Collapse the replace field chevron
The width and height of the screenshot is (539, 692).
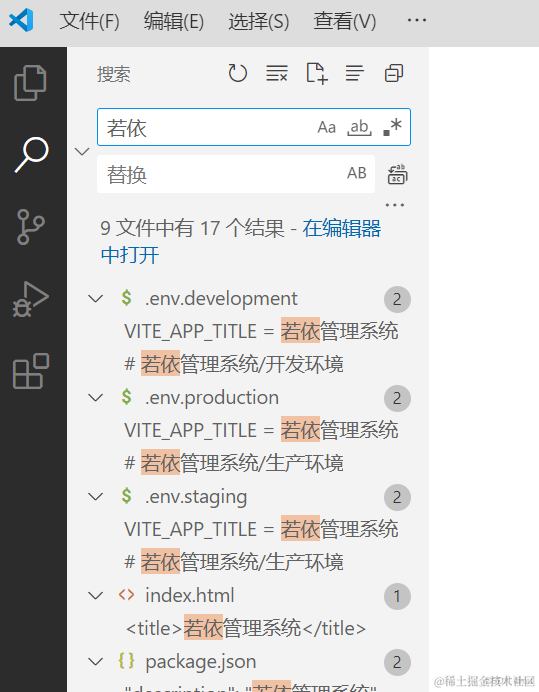pyautogui.click(x=82, y=152)
